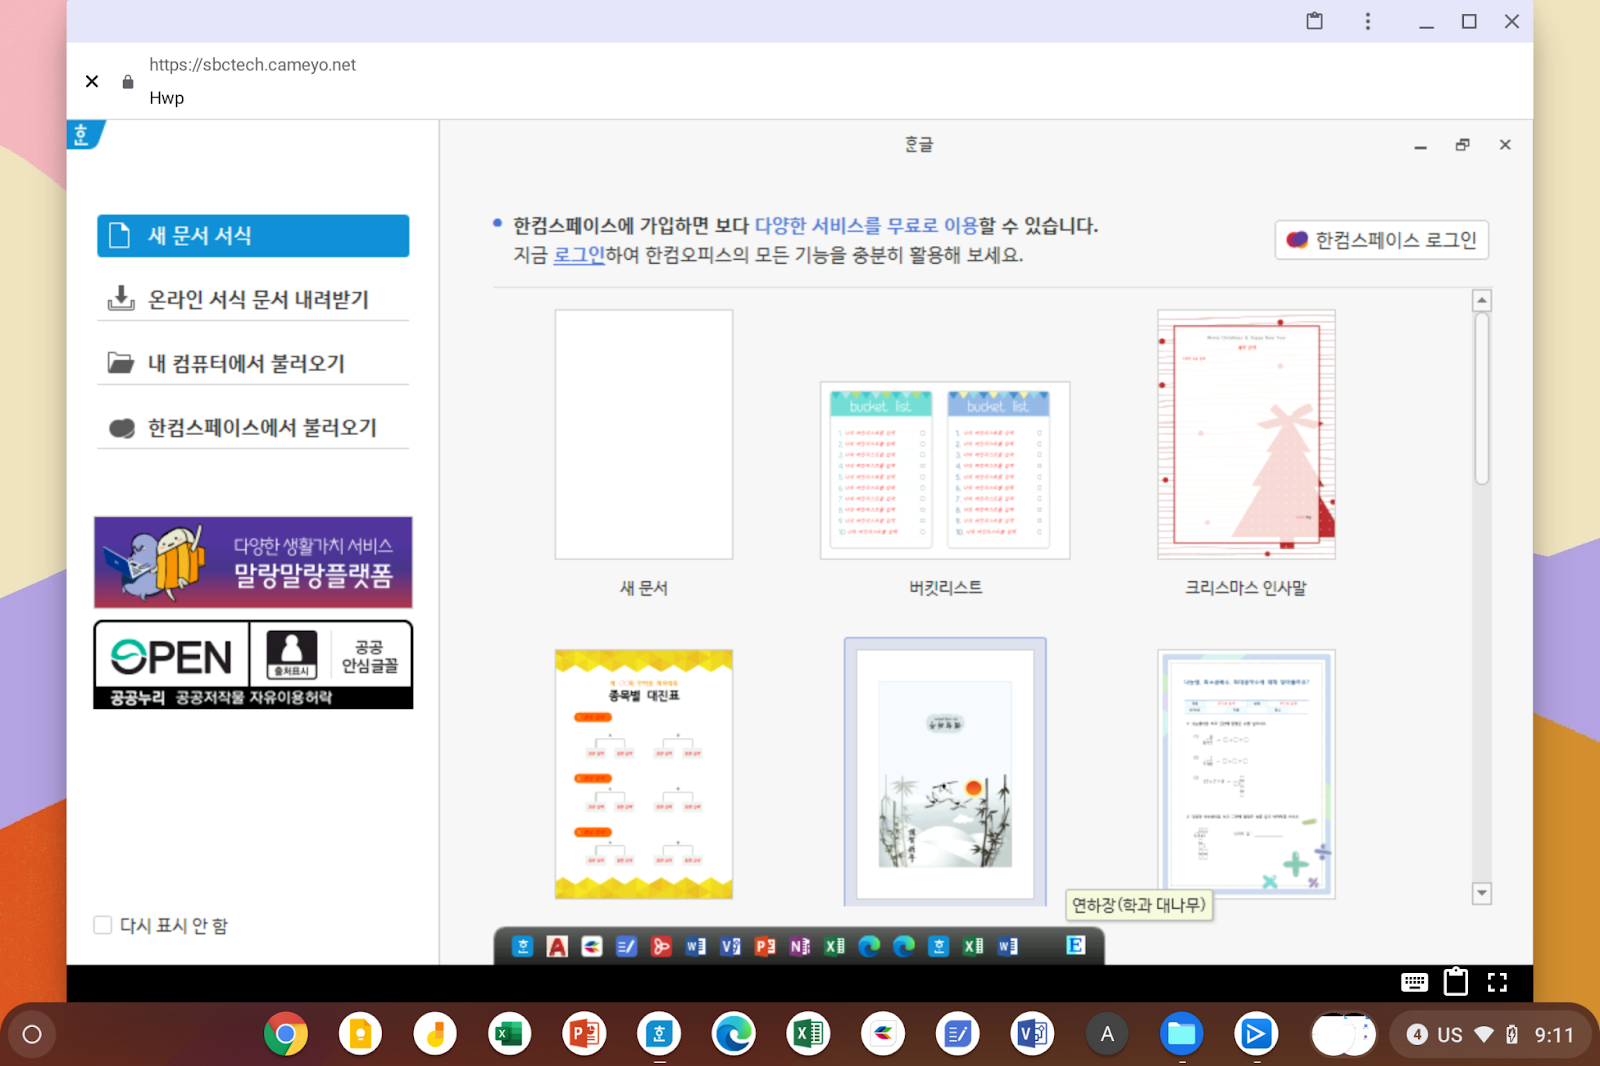Open Google Keep from the shelf
Screen dimensions: 1600x1066
click(x=360, y=1034)
